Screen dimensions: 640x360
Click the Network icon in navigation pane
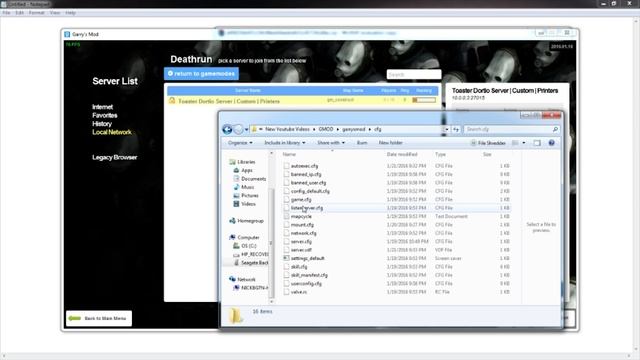(x=232, y=279)
